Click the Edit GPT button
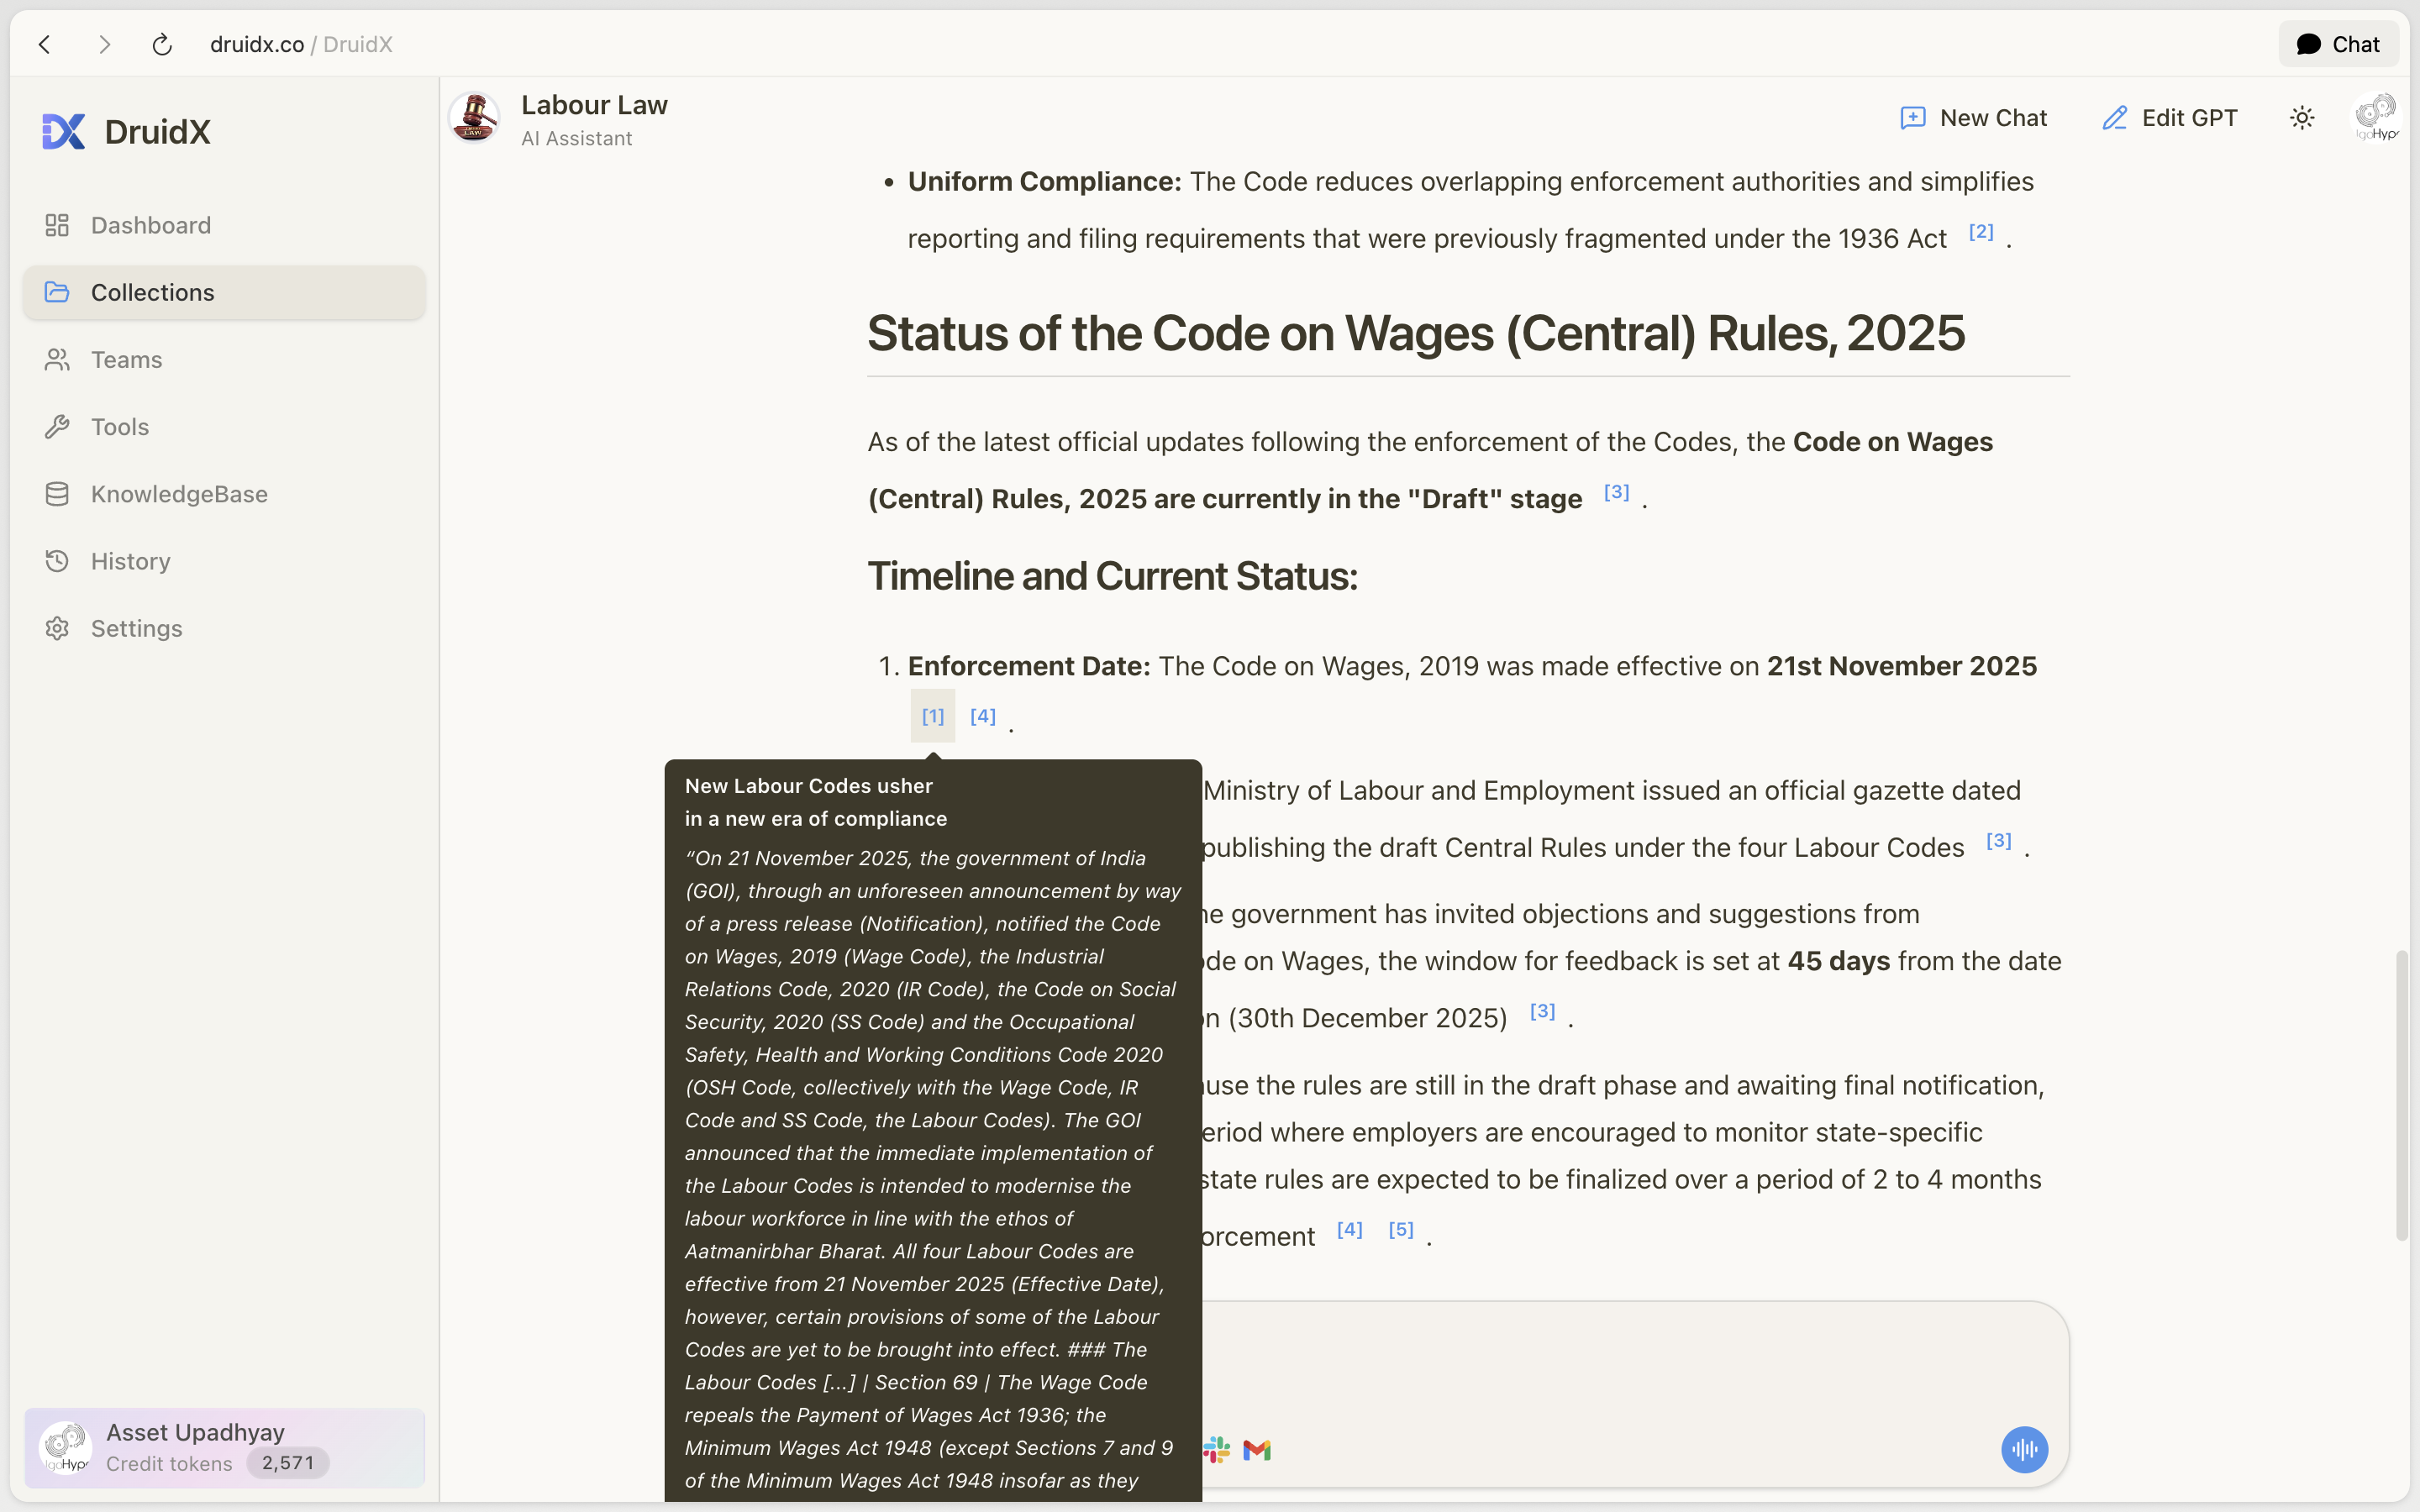Viewport: 2420px width, 1512px height. pos(2169,118)
